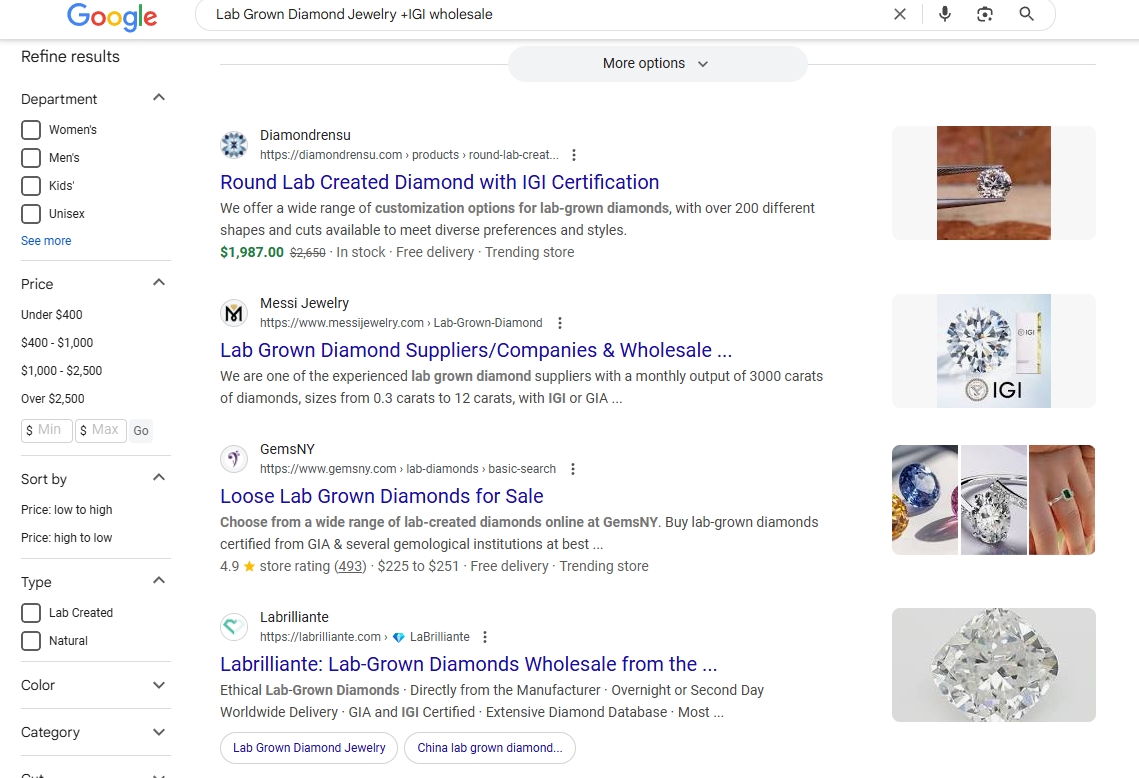Viewport: 1139px width, 778px height.
Task: Open Messi Jewelry result three-dot menu
Action: click(x=559, y=323)
